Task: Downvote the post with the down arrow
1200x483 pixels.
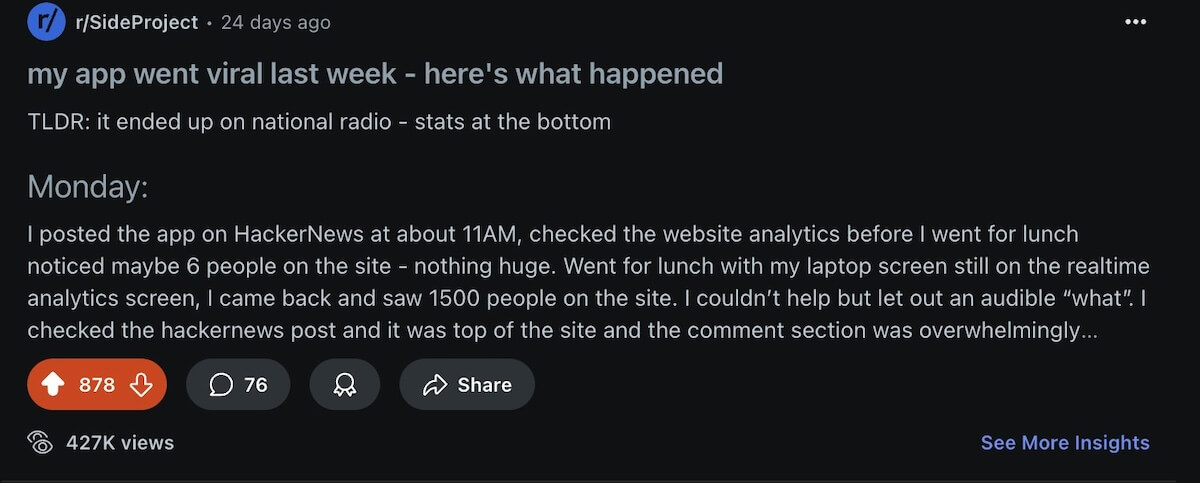Action: (141, 385)
